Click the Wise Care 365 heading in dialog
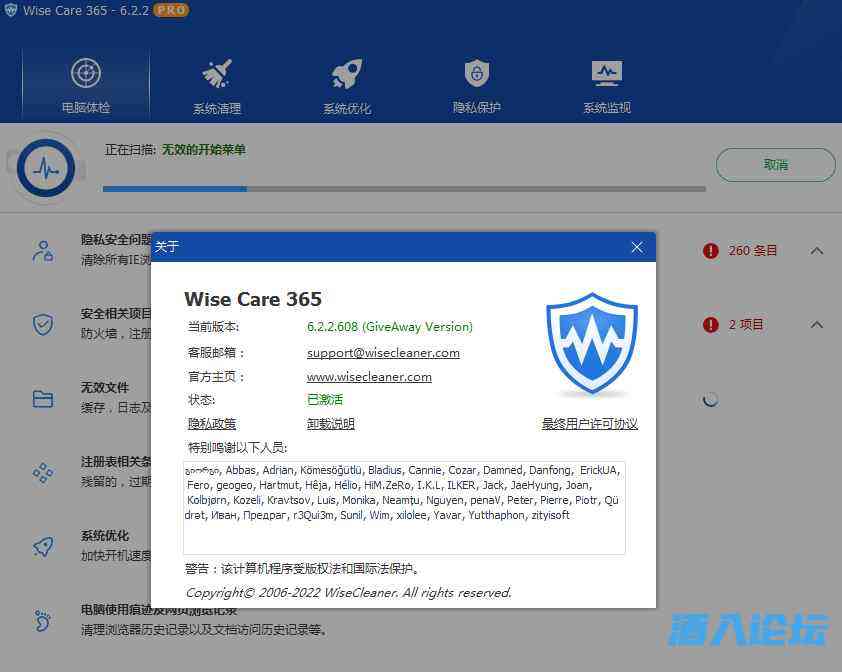842x672 pixels. tap(252, 299)
